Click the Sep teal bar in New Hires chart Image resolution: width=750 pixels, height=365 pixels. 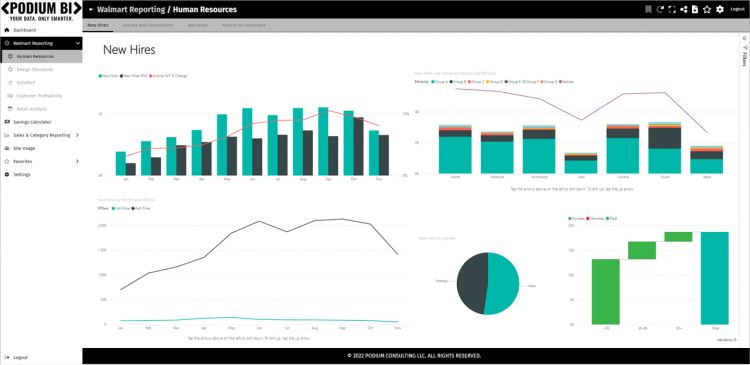323,141
